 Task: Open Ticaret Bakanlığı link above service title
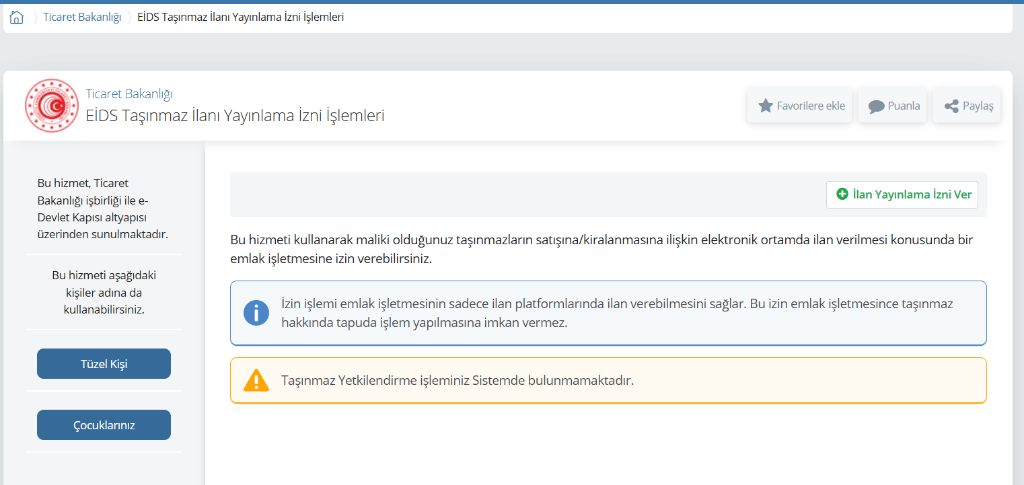click(x=129, y=94)
